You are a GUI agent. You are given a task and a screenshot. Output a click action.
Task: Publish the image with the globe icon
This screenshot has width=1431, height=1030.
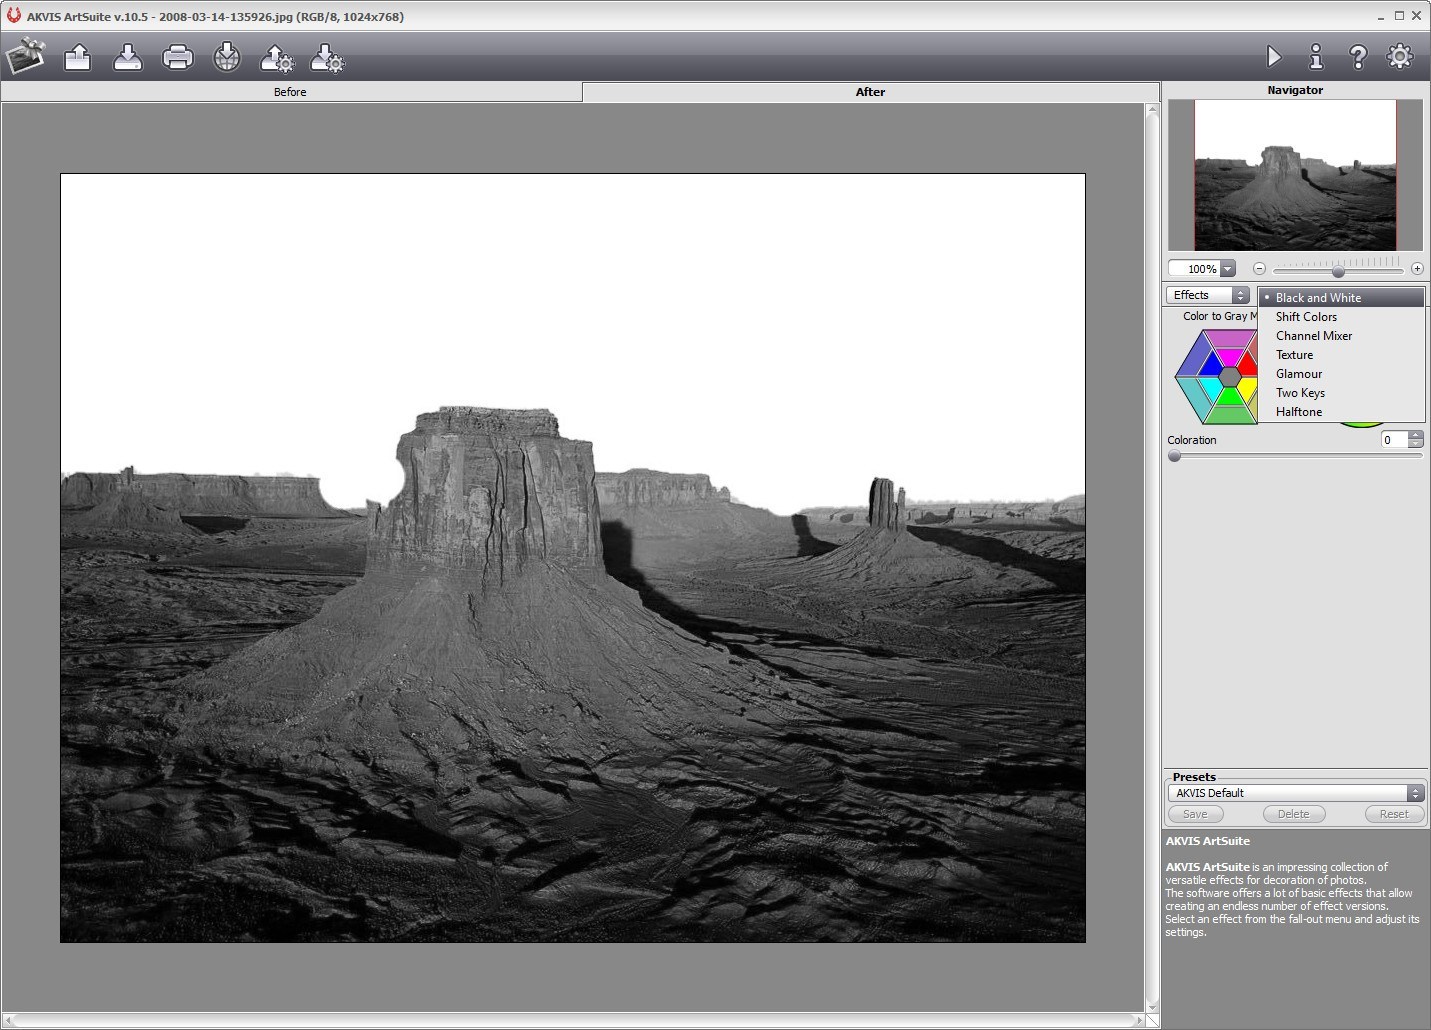[227, 57]
